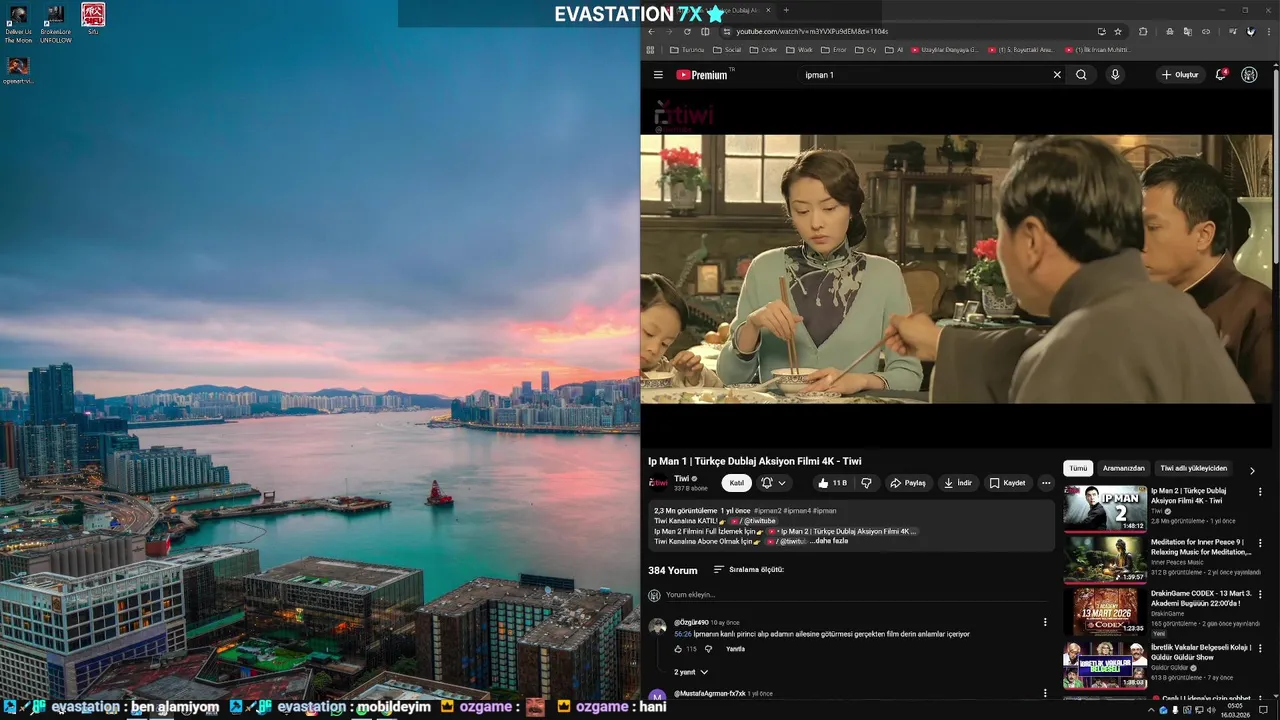Viewport: 1280px width, 720px height.
Task: Click the Ip Man video player
Action: point(956,268)
